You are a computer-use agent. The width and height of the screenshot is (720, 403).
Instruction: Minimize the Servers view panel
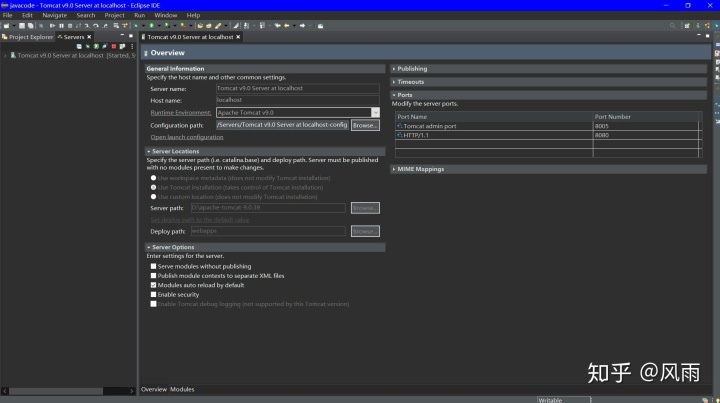(122, 36)
